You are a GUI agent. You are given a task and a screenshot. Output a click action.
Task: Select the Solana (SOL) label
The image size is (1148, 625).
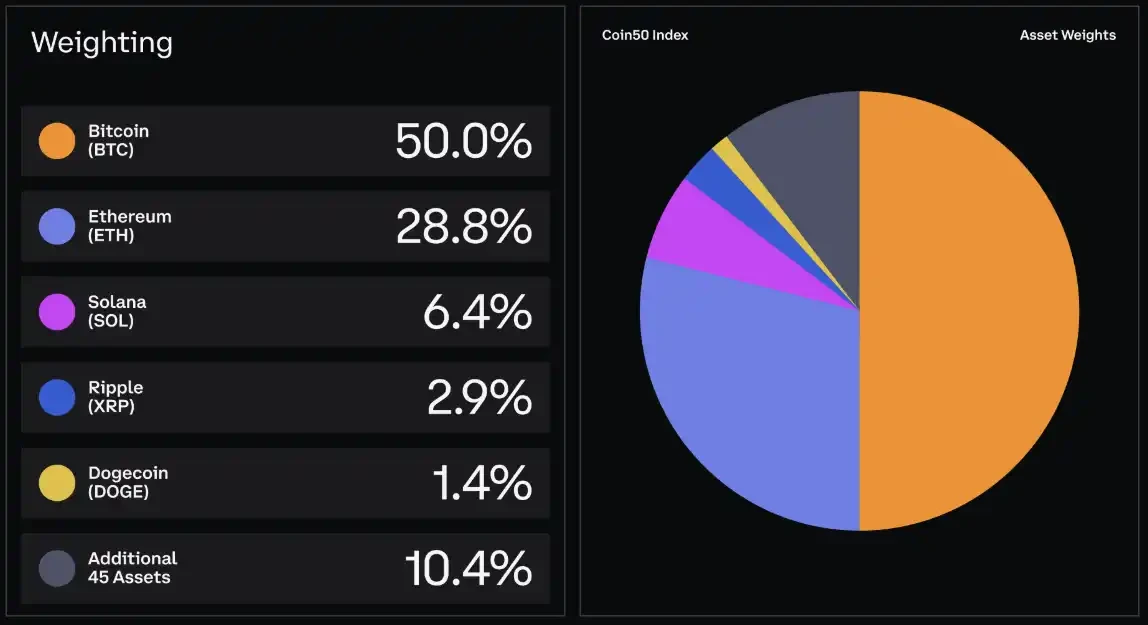pyautogui.click(x=116, y=312)
